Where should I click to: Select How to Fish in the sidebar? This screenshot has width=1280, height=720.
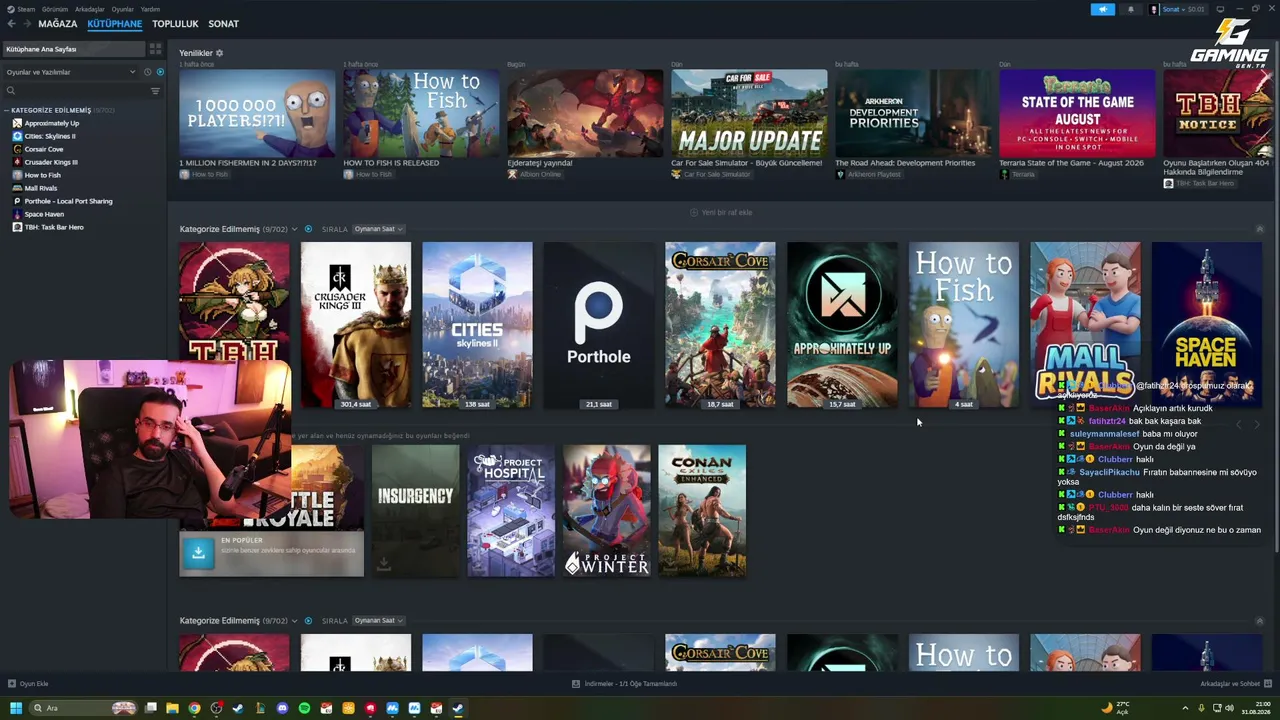(43, 175)
